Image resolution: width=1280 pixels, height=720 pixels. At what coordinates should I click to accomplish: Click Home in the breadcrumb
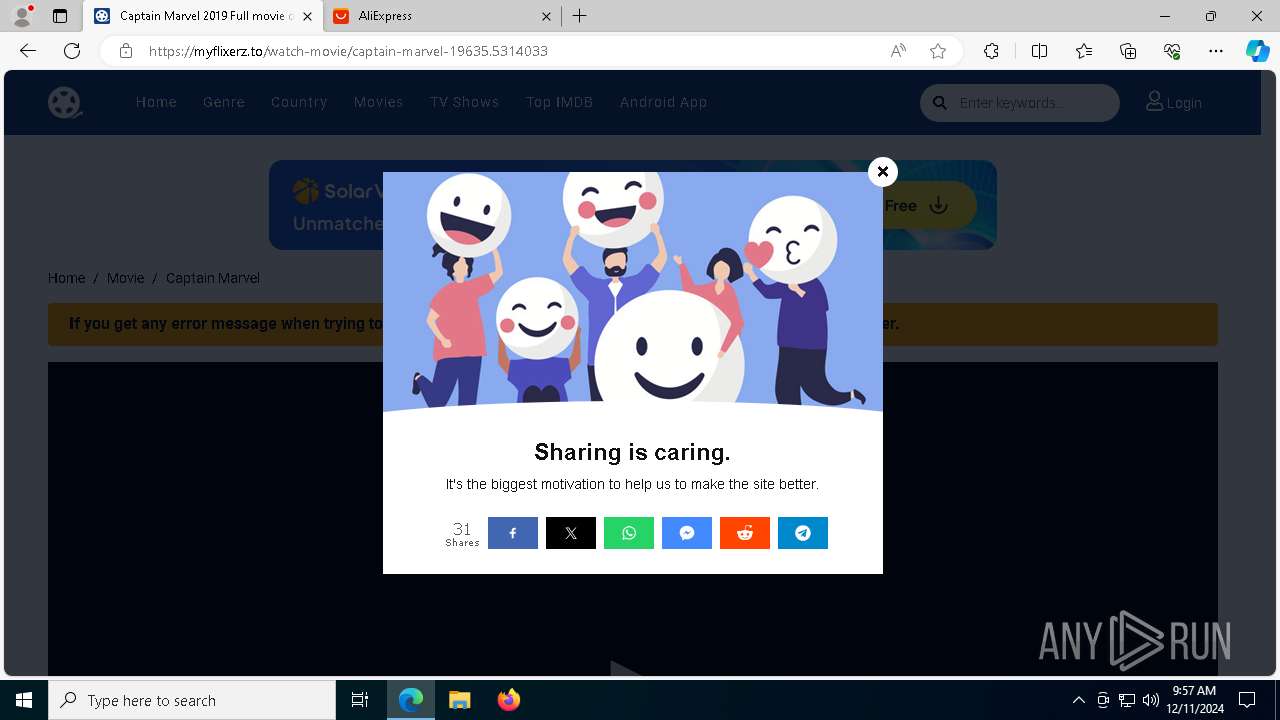pos(66,278)
